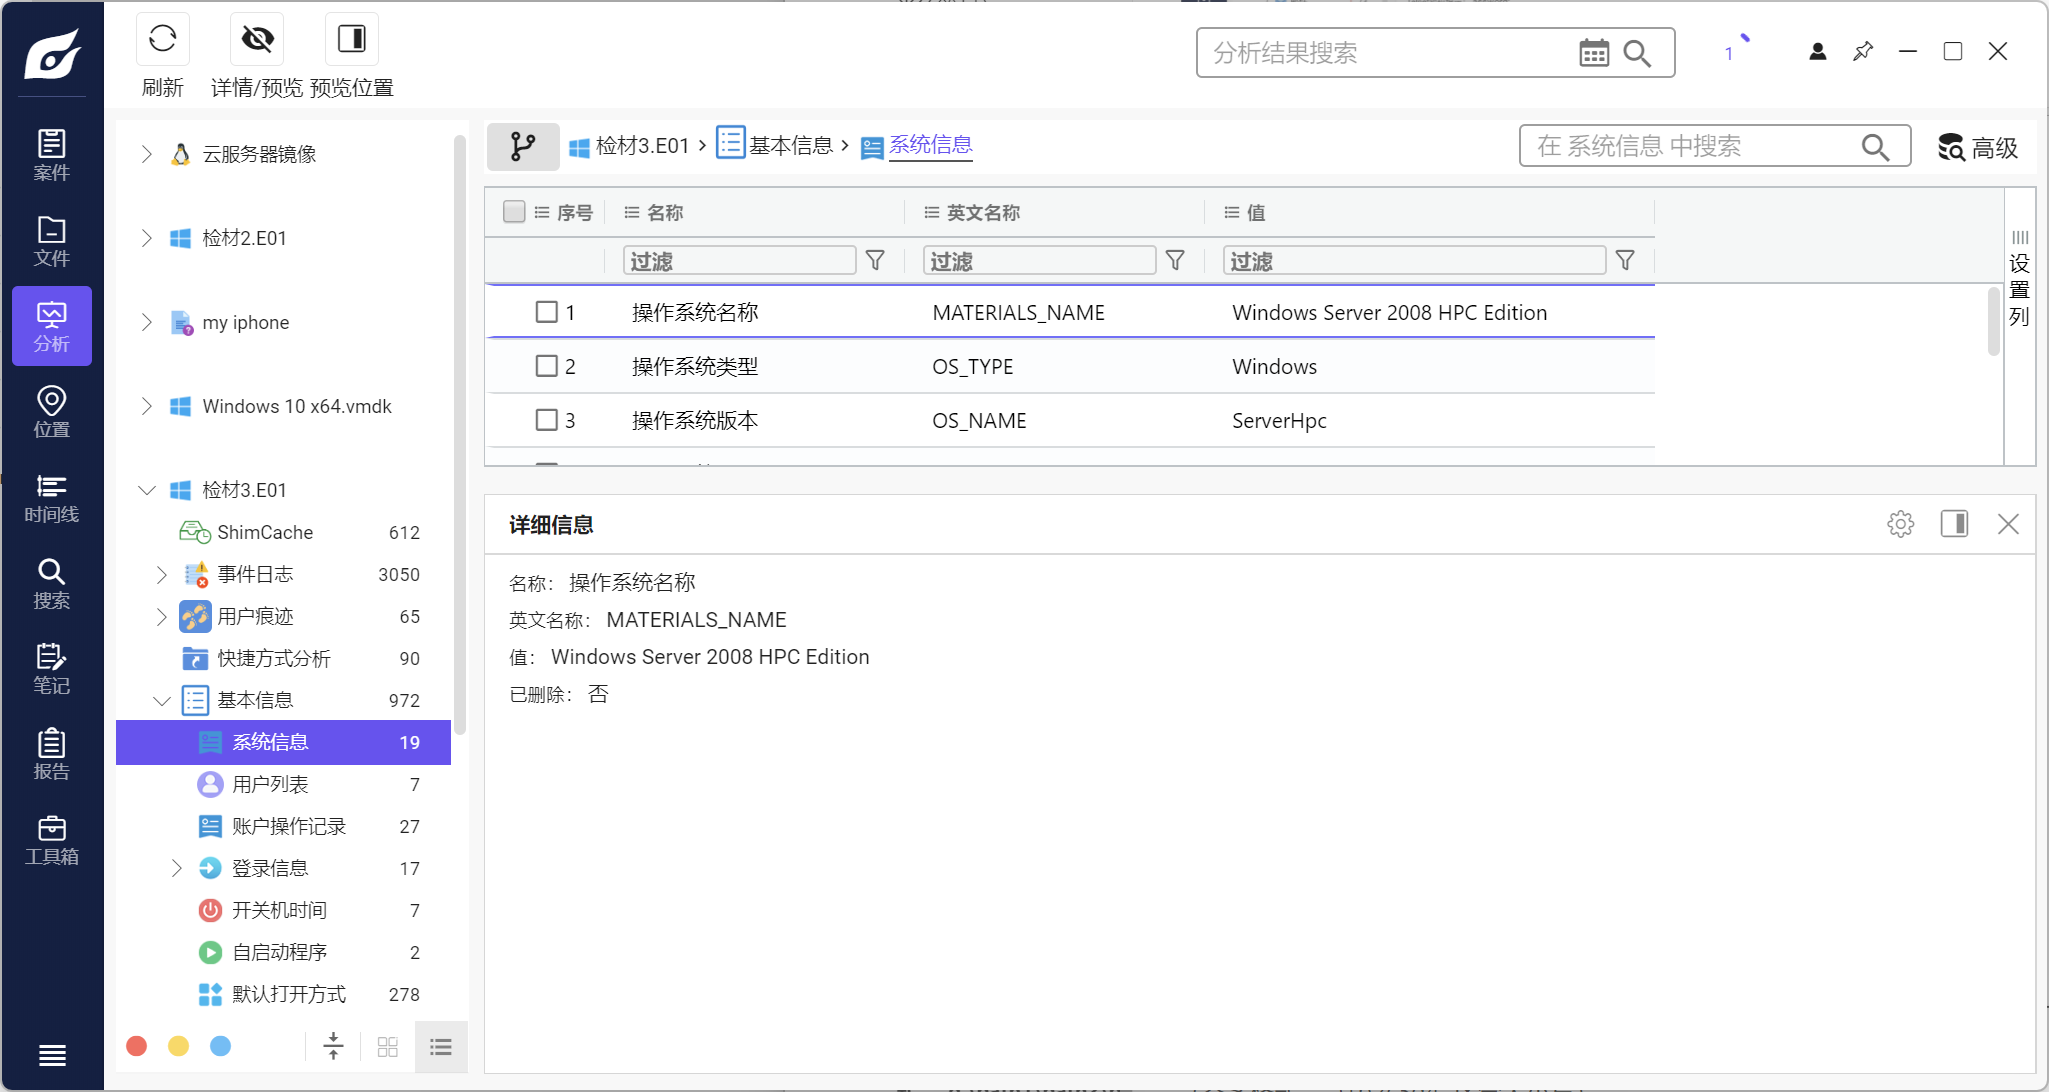Collapse the 检材3.E01 tree node
Screen dimensions: 2049x1092
[x=146, y=490]
